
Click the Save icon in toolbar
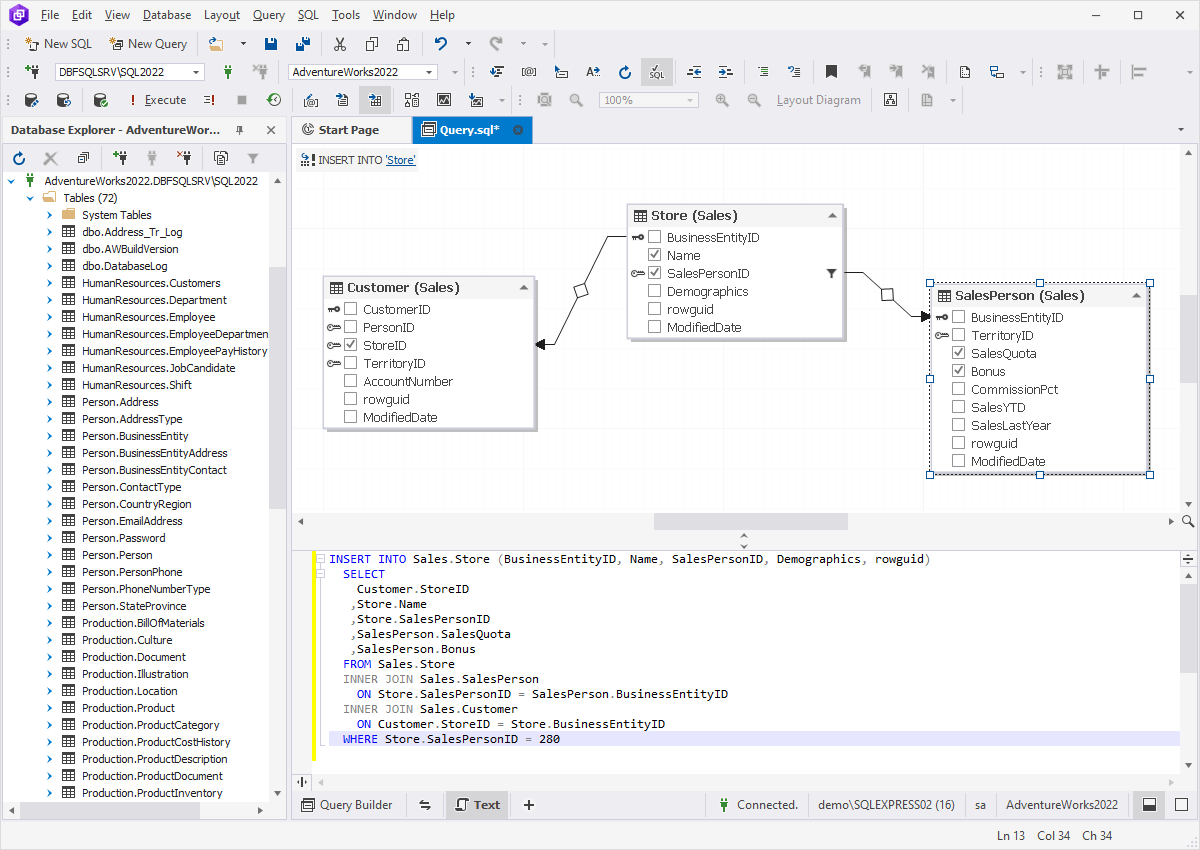(x=271, y=44)
